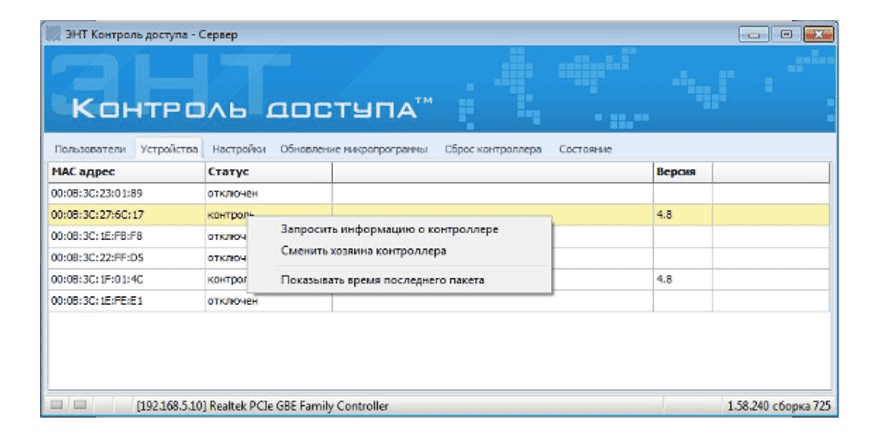
Task: Click the second status bar indicator icon
Action: click(x=79, y=405)
